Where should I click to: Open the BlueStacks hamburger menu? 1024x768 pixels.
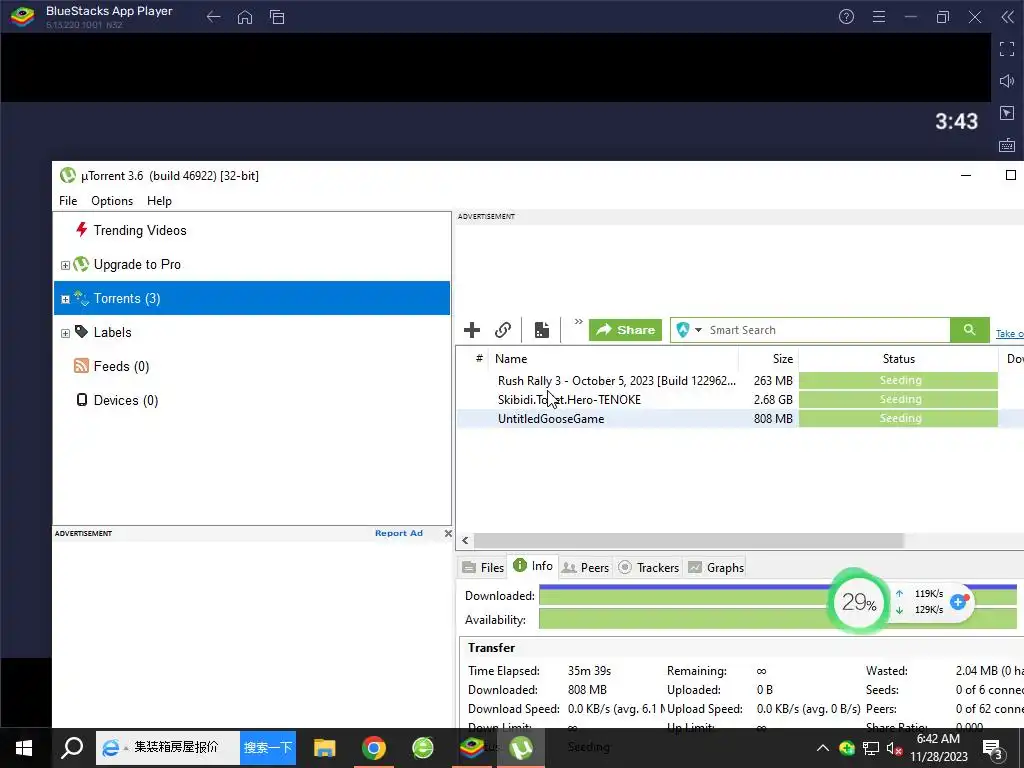tap(879, 17)
